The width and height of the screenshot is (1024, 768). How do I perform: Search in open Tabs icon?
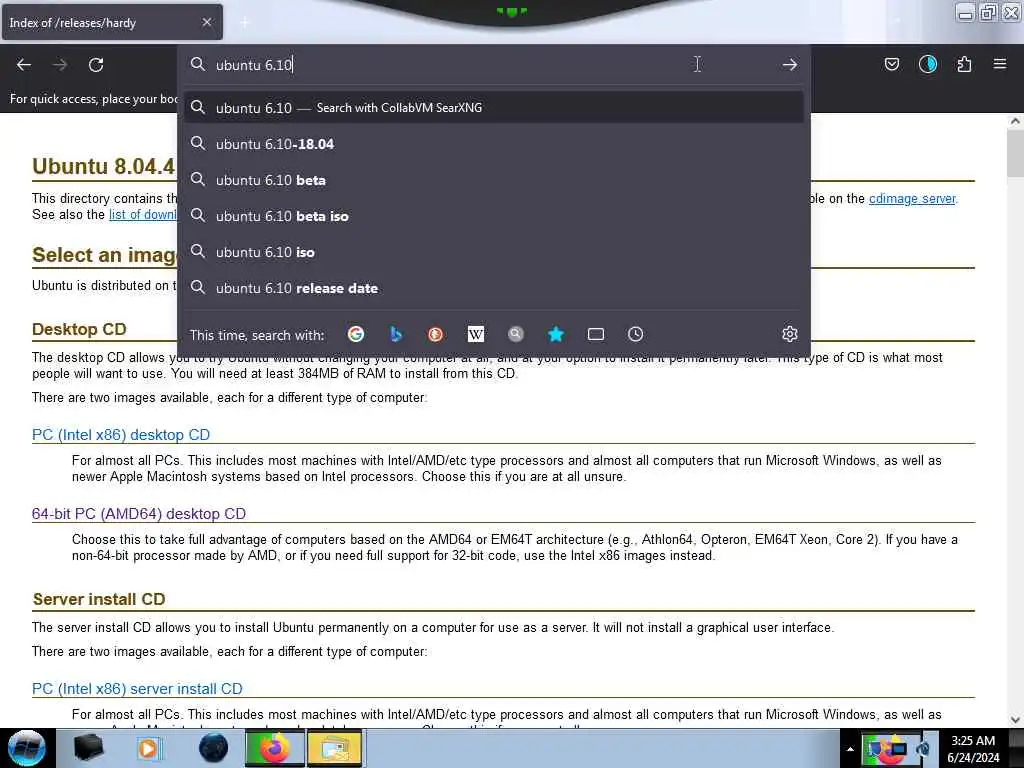point(596,334)
